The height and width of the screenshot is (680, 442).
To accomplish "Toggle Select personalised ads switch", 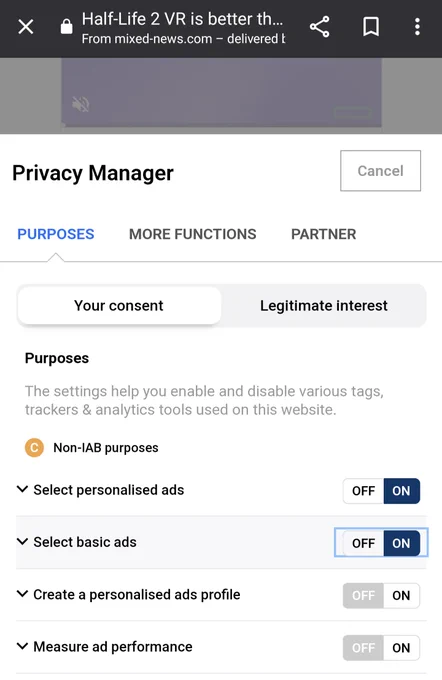I will [x=381, y=491].
